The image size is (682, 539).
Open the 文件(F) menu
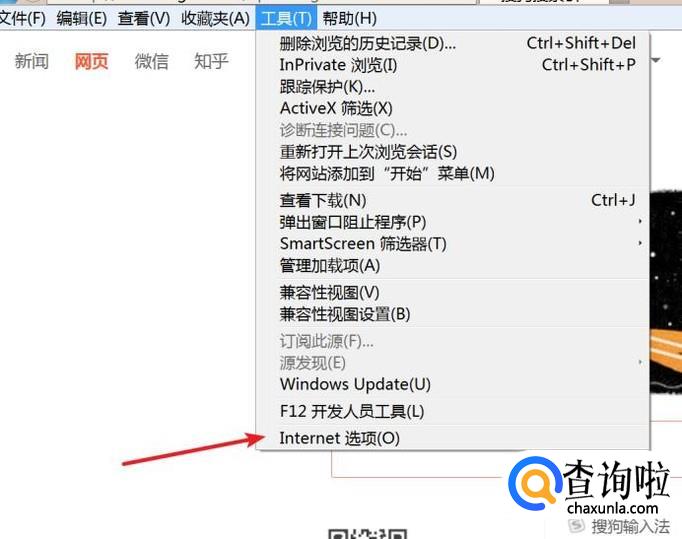point(22,18)
